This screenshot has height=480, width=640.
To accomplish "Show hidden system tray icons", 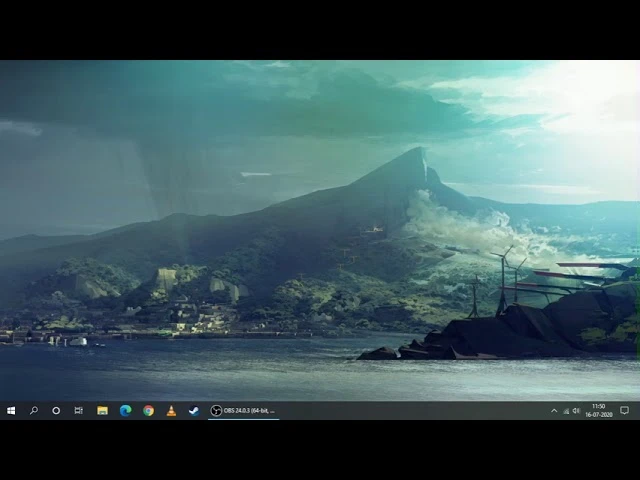I will (554, 411).
